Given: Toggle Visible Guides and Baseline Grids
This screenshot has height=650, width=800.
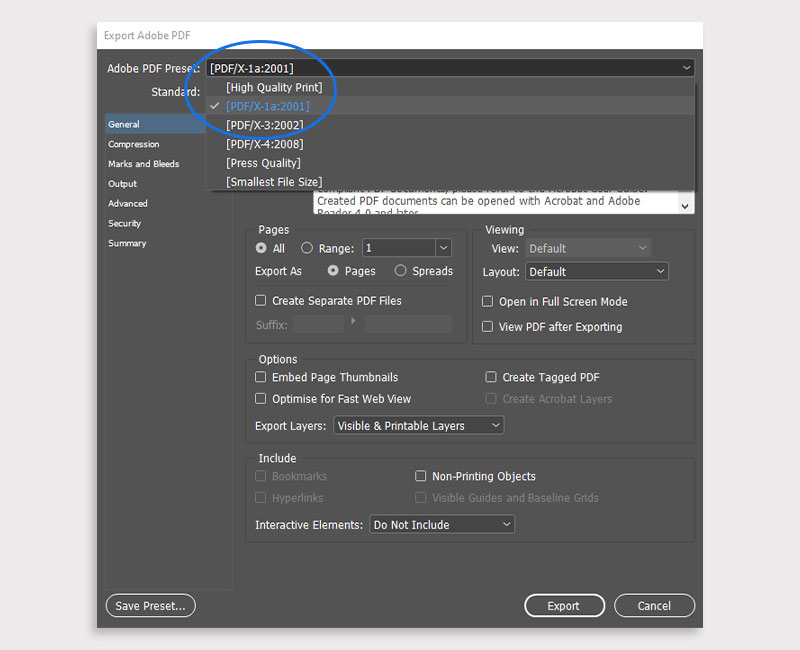Looking at the screenshot, I should click(x=420, y=497).
